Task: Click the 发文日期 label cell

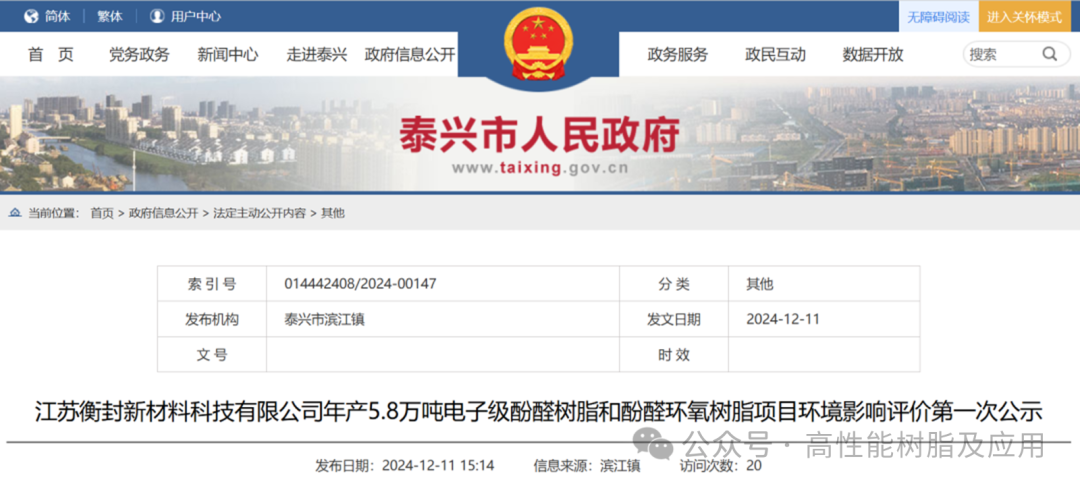Action: point(674,319)
